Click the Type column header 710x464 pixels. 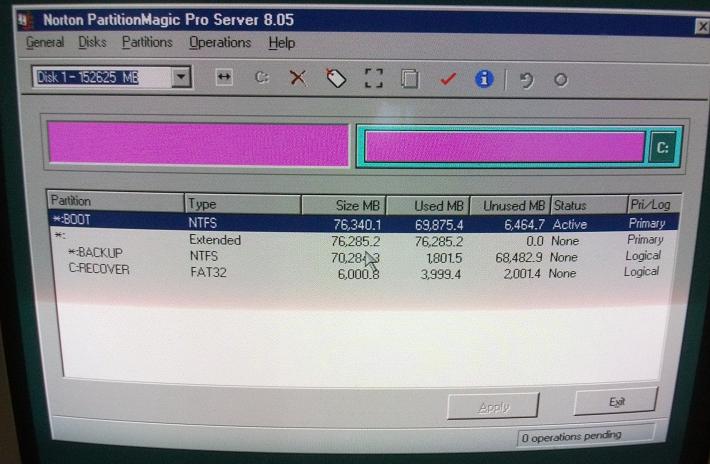click(243, 204)
